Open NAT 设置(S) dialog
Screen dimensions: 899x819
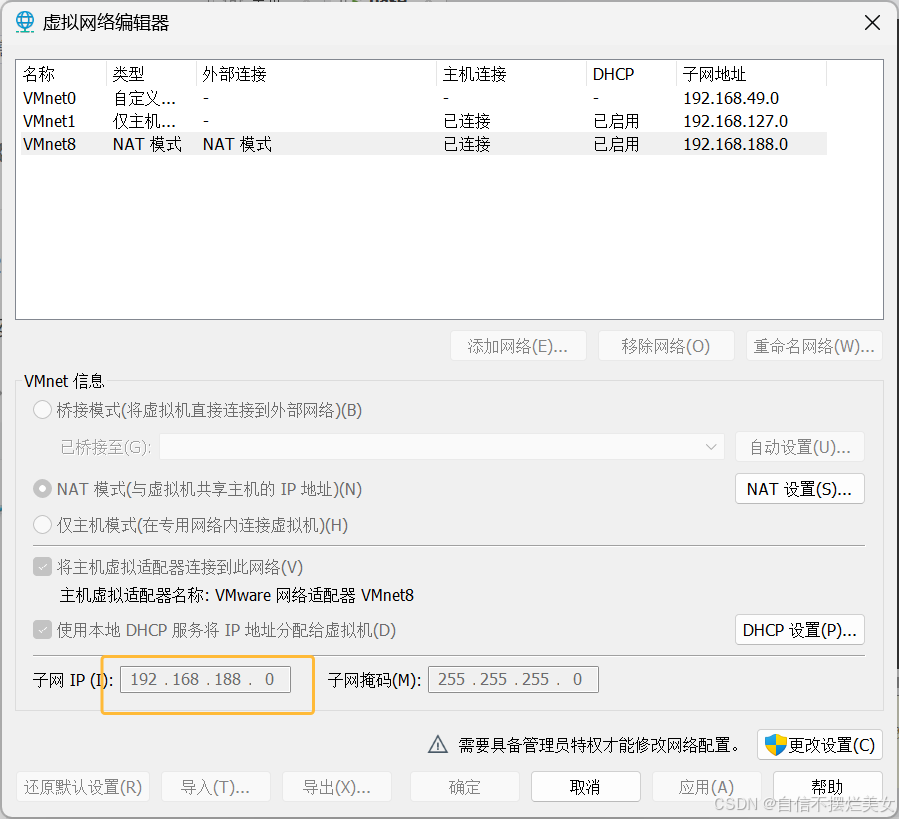(800, 489)
